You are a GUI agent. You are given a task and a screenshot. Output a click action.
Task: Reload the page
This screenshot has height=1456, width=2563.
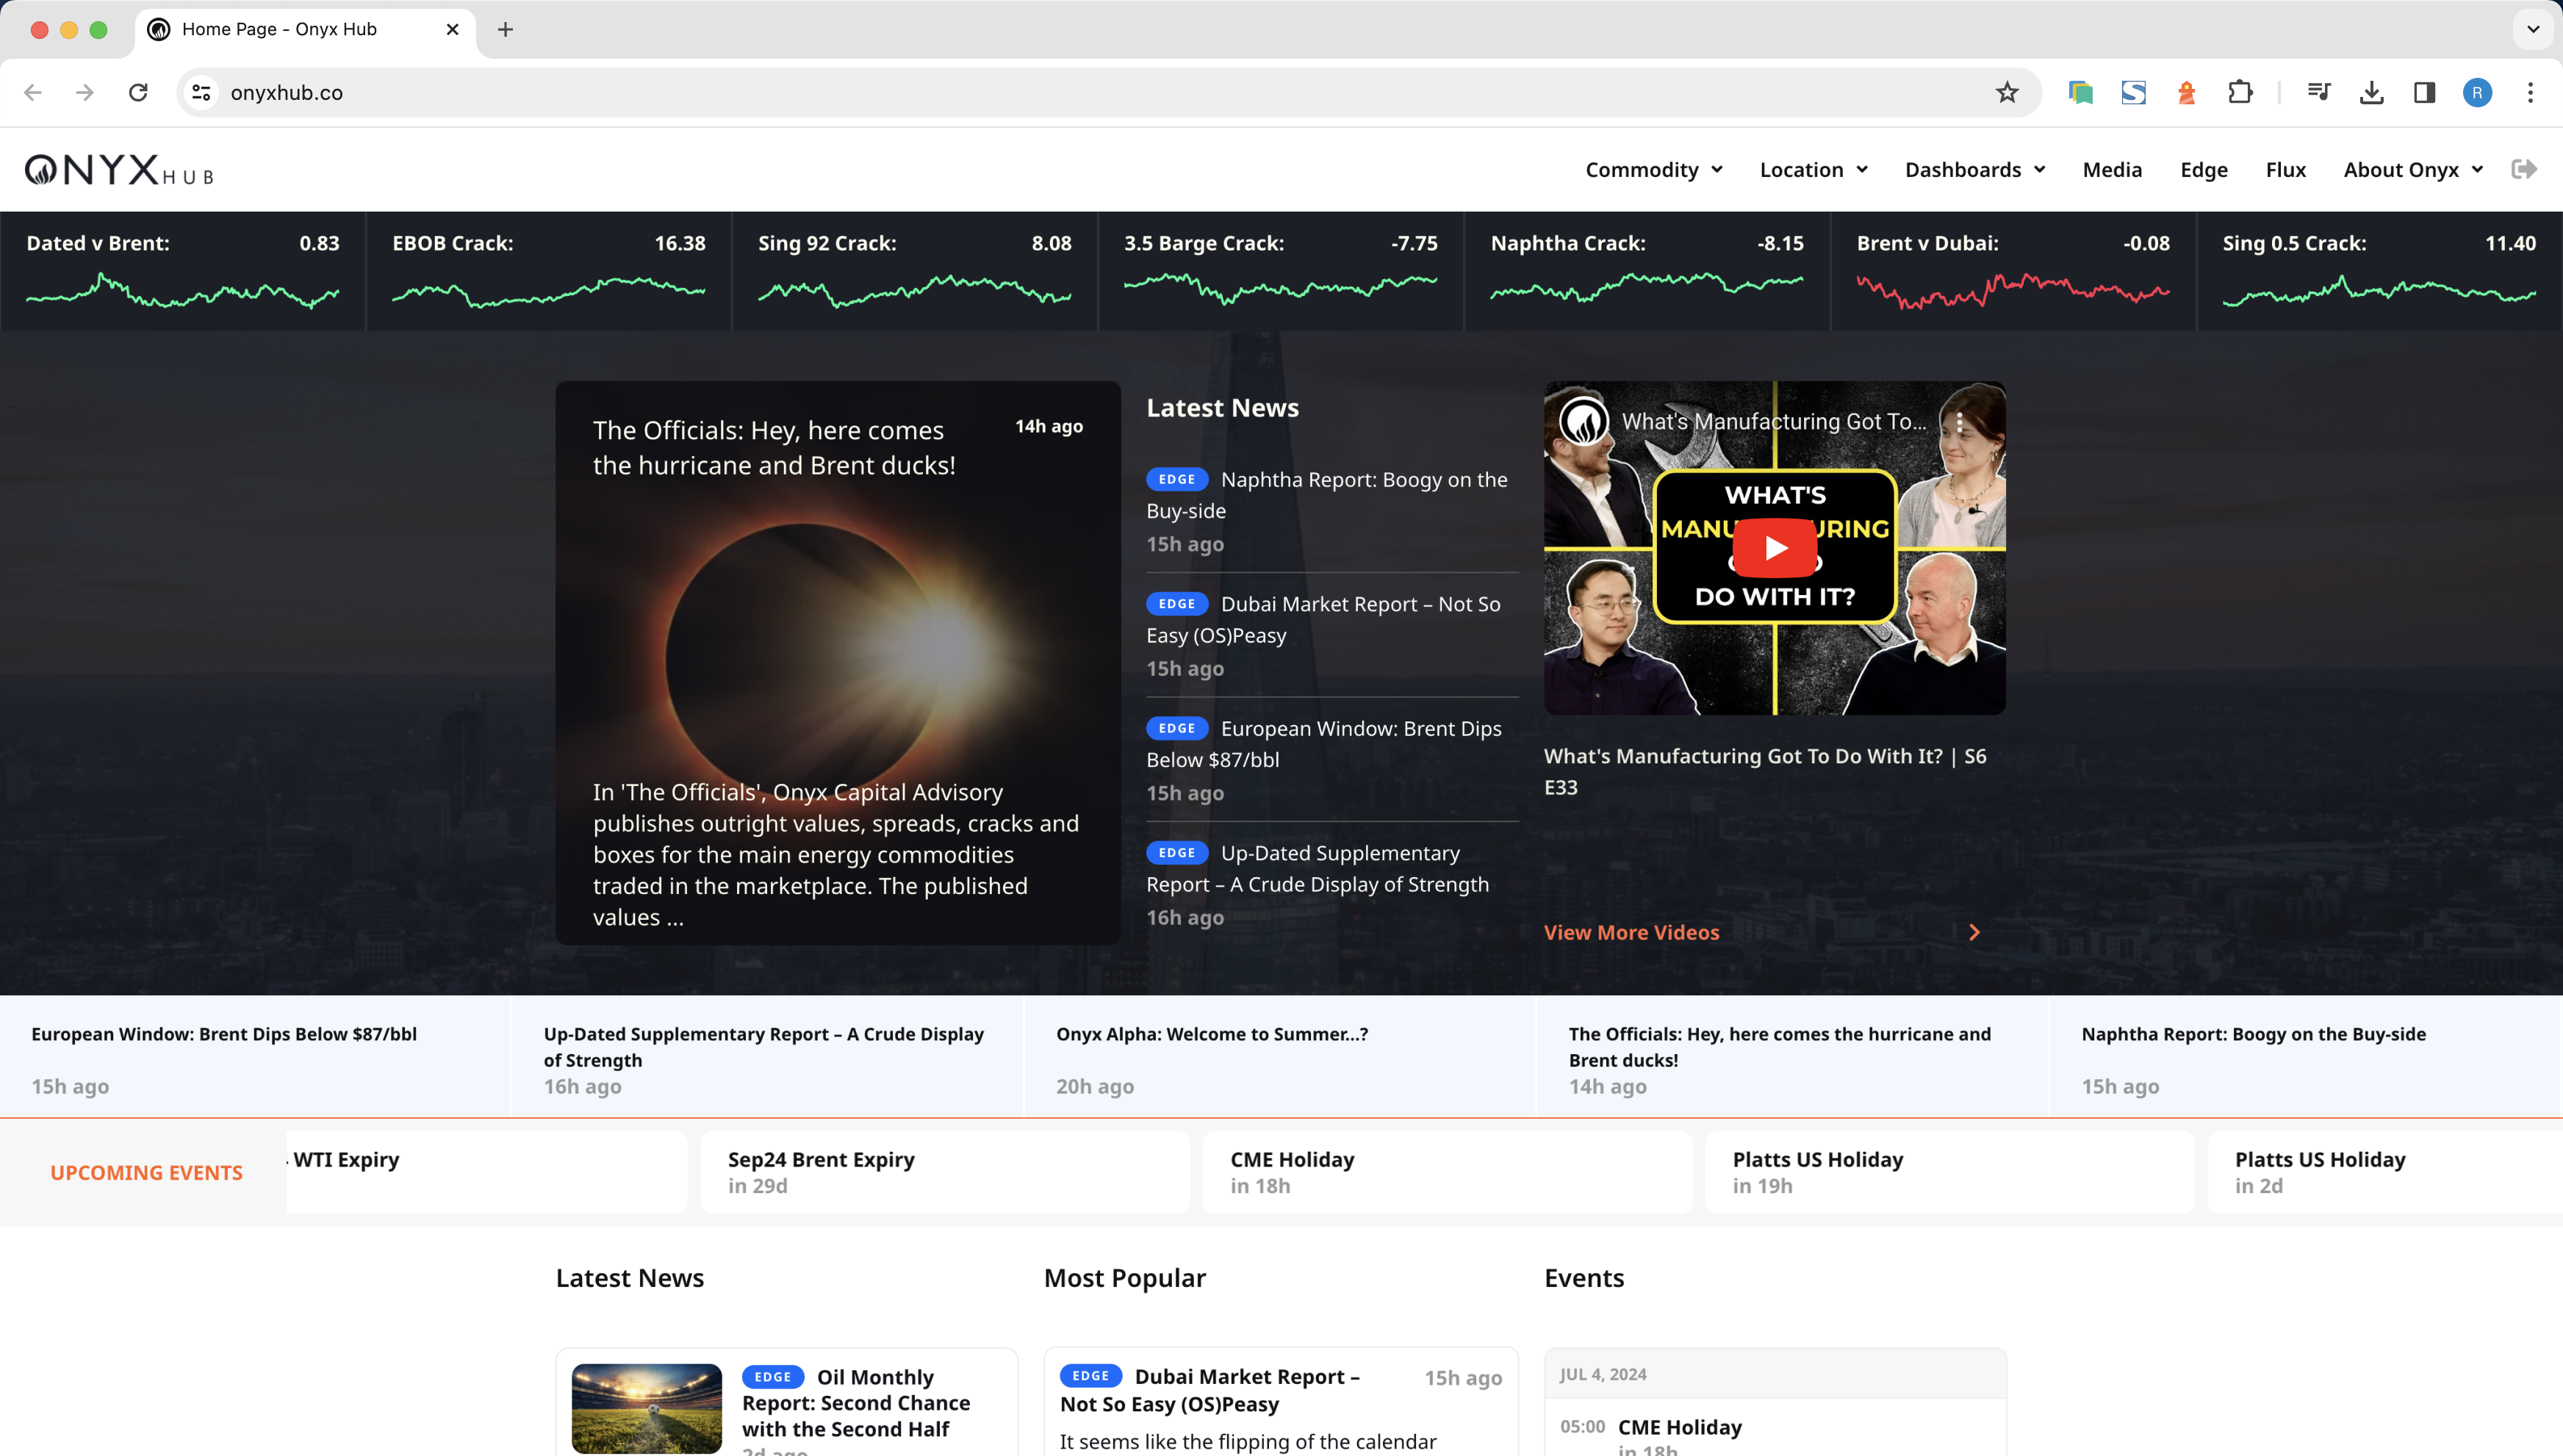tap(138, 92)
